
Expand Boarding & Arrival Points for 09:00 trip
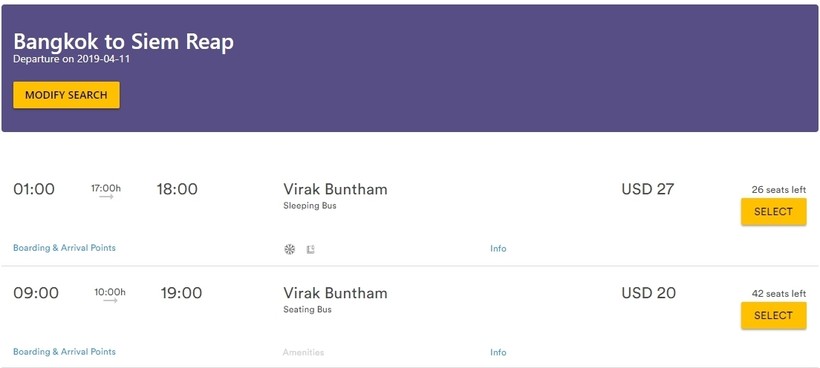click(x=64, y=352)
